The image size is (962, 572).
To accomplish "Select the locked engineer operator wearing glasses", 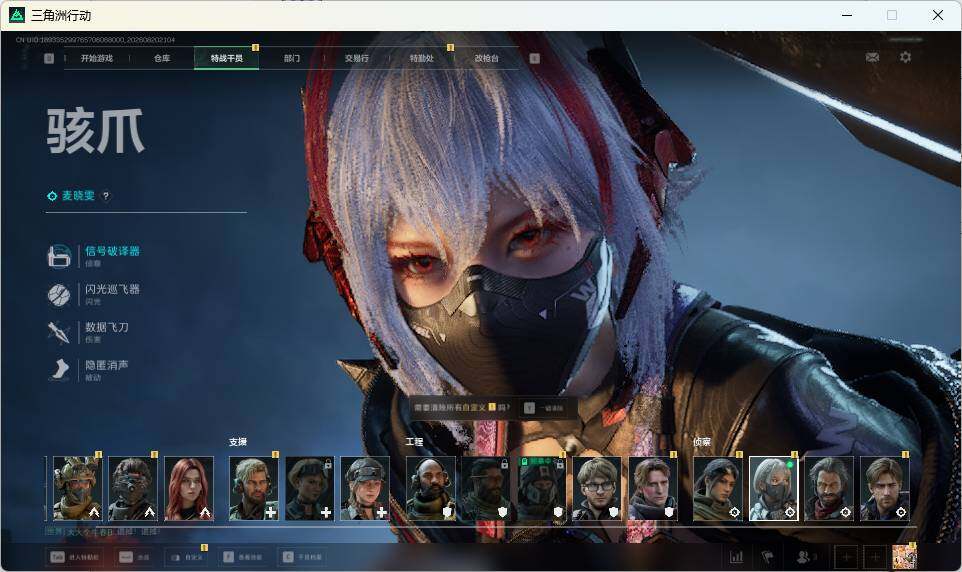I will pos(486,488).
